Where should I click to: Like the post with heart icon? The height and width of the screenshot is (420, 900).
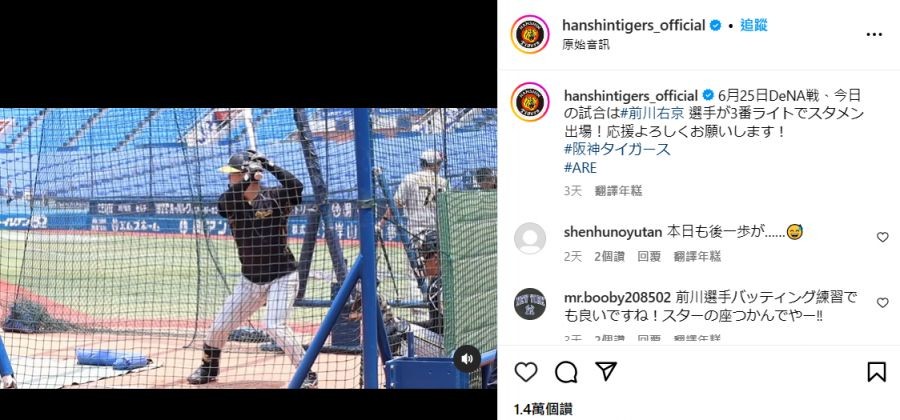pos(525,372)
